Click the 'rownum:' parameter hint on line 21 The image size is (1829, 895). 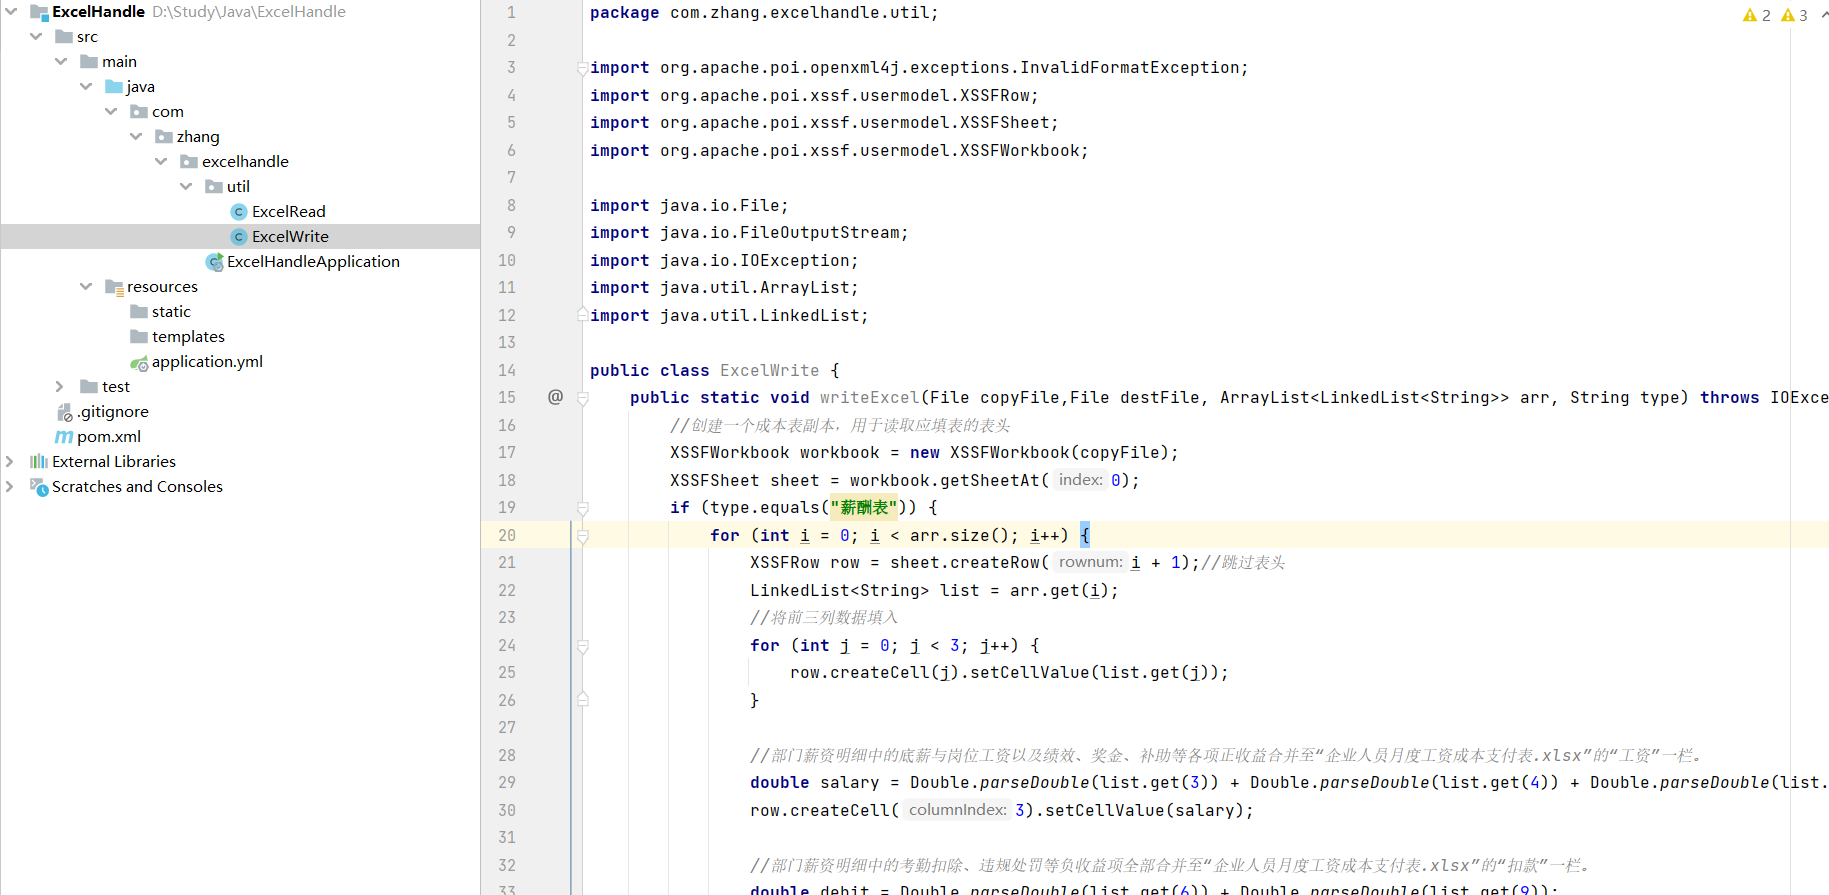1090,562
